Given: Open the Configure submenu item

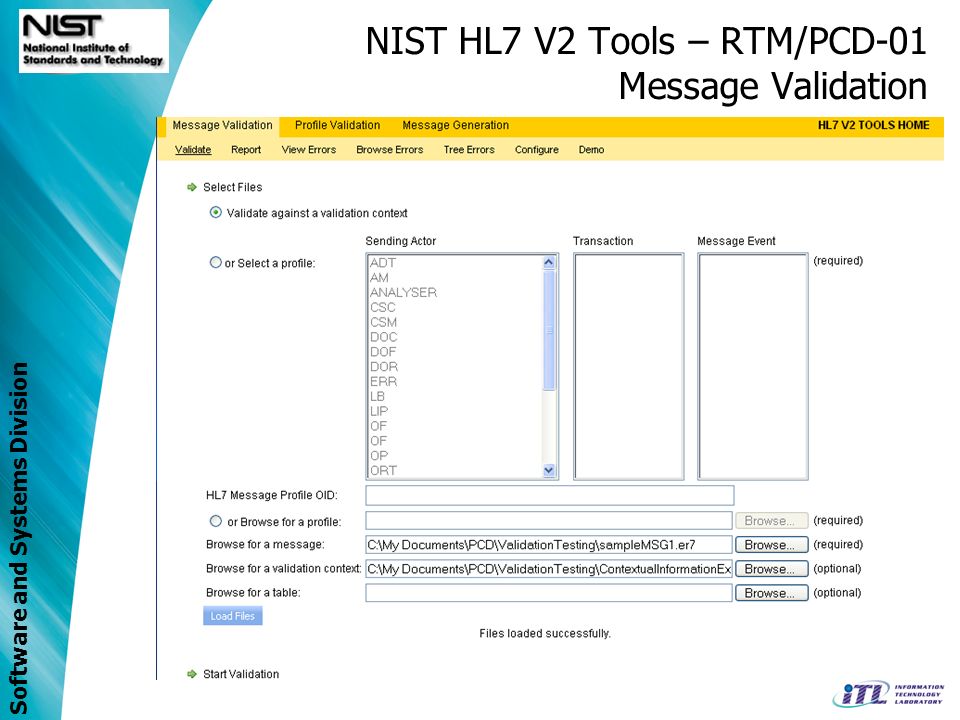Looking at the screenshot, I should tap(536, 149).
